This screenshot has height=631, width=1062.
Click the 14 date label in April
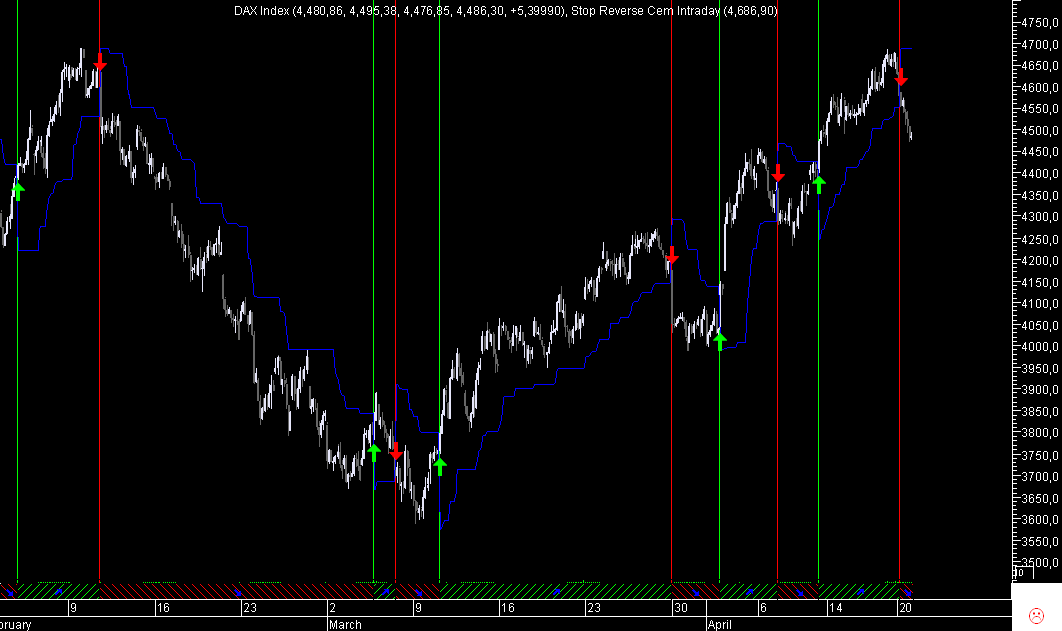836,608
